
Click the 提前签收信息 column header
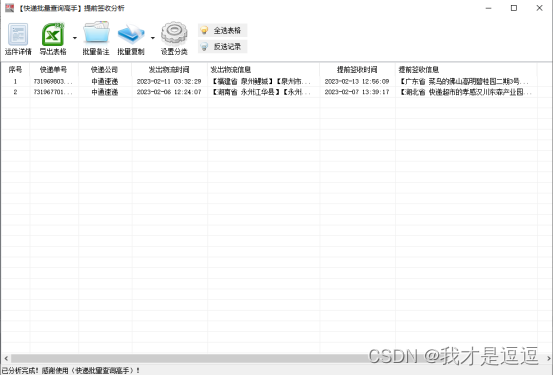pos(466,70)
